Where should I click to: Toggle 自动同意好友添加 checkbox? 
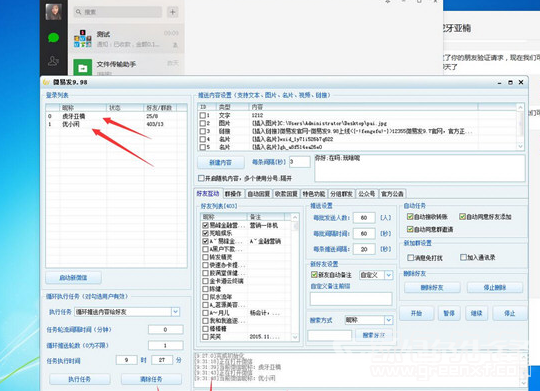463,216
